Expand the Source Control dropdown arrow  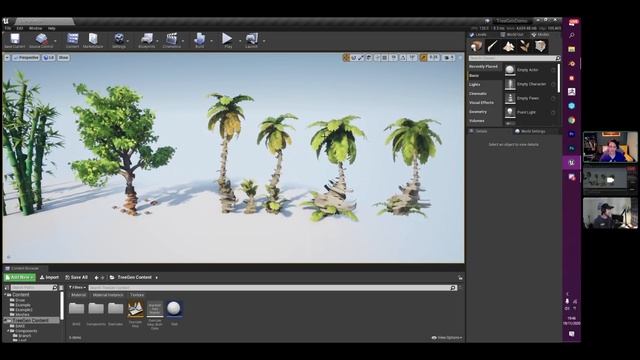pyautogui.click(x=56, y=41)
